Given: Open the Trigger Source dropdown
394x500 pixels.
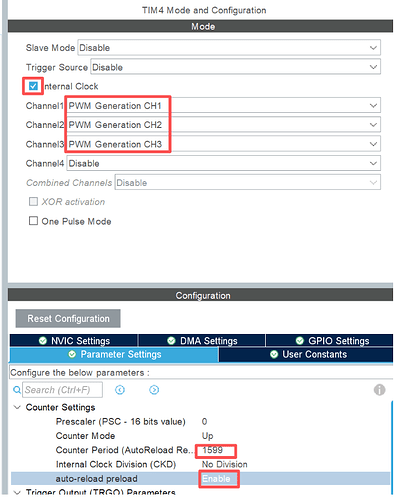Looking at the screenshot, I should click(235, 67).
